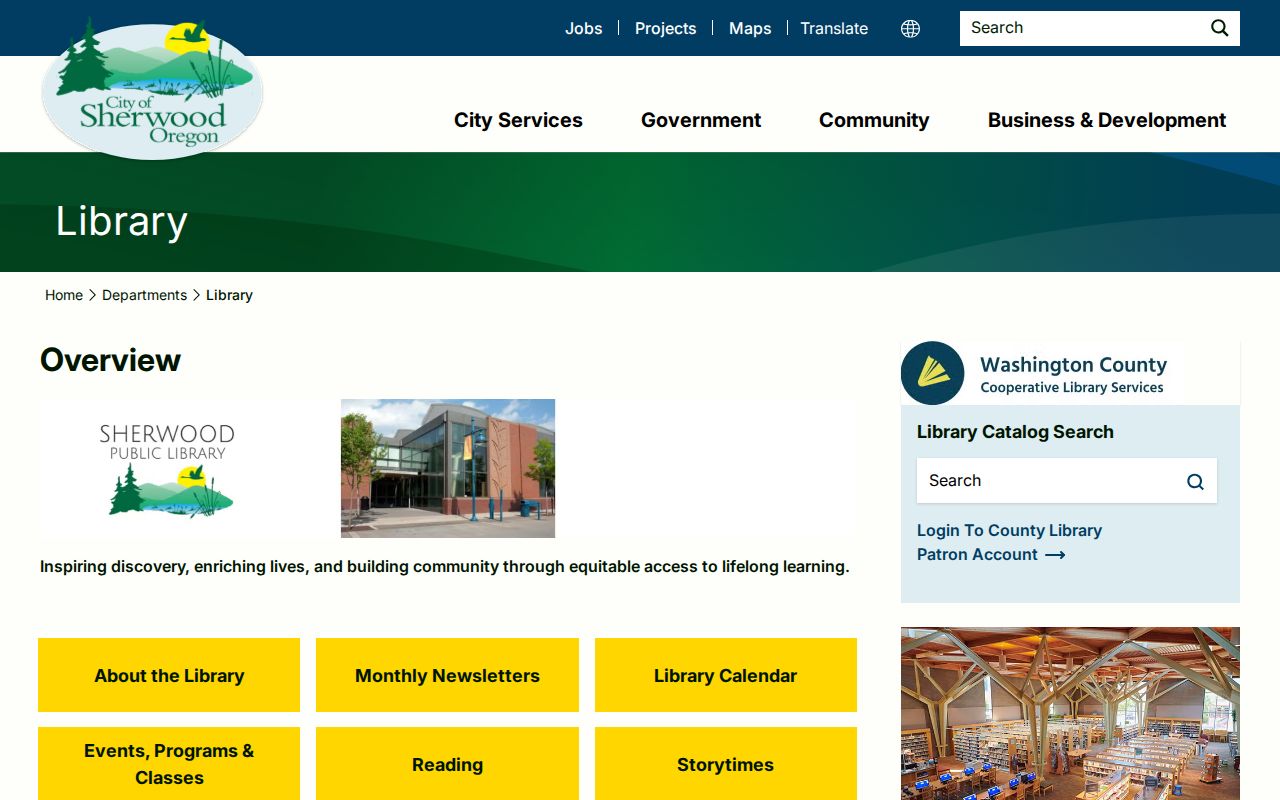1280x800 pixels.
Task: Click the Library Catalog Search heading
Action: pos(1015,432)
